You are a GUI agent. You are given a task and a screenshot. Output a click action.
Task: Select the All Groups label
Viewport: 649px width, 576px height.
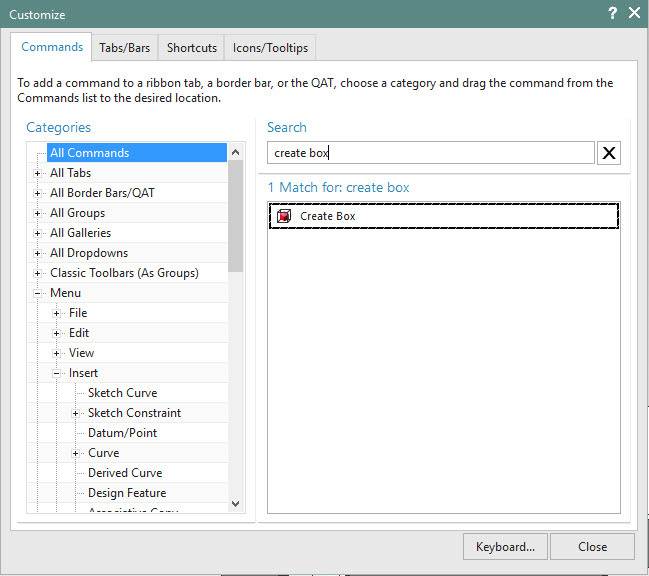pyautogui.click(x=77, y=213)
